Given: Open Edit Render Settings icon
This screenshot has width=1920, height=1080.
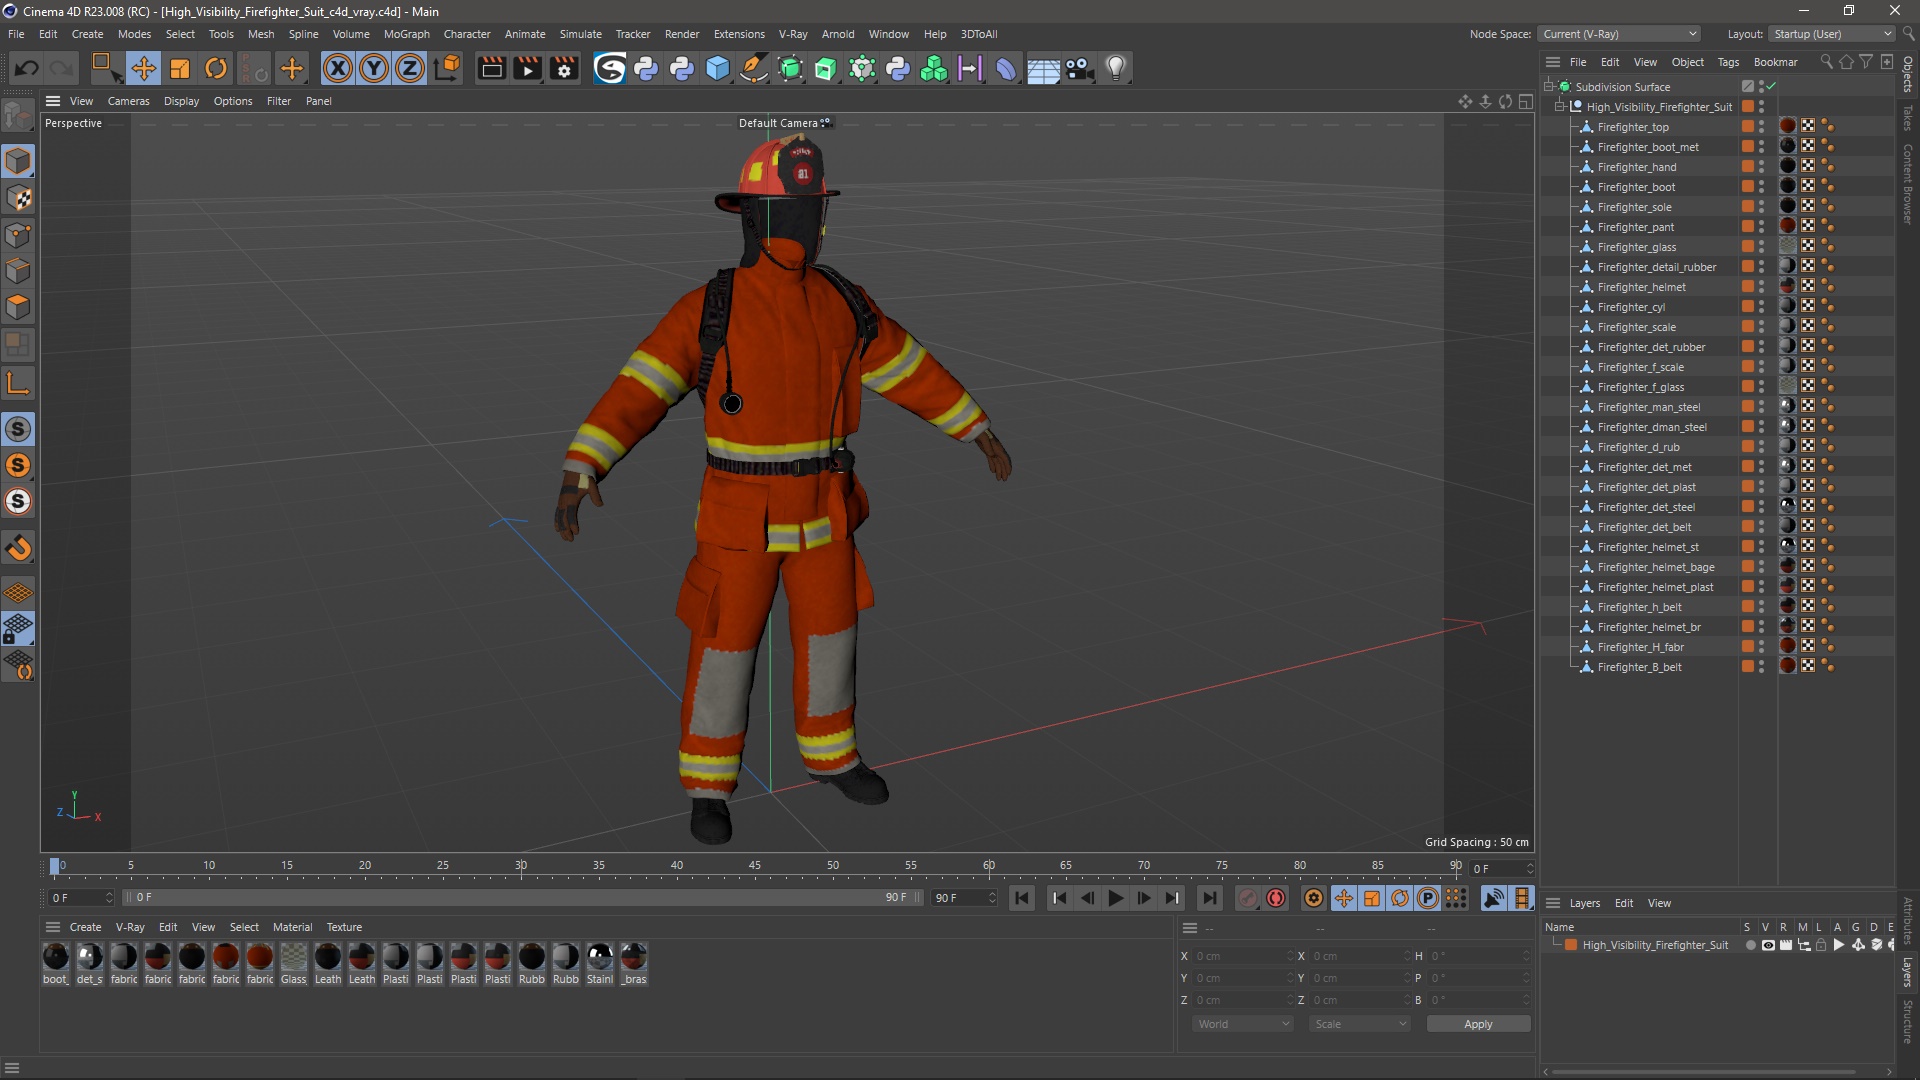Looking at the screenshot, I should [x=564, y=68].
